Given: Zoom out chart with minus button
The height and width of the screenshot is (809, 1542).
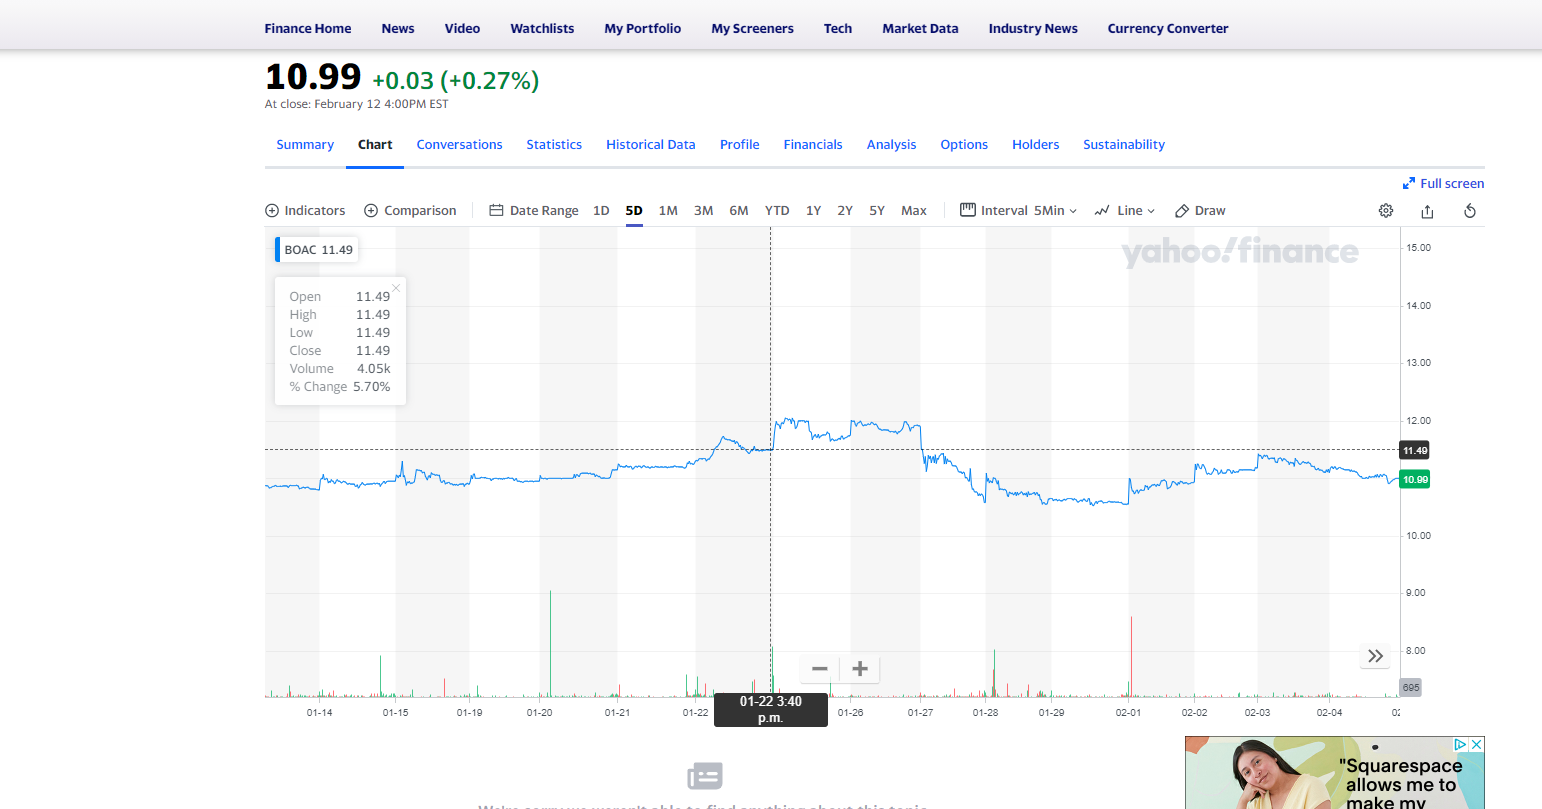Looking at the screenshot, I should [x=820, y=669].
